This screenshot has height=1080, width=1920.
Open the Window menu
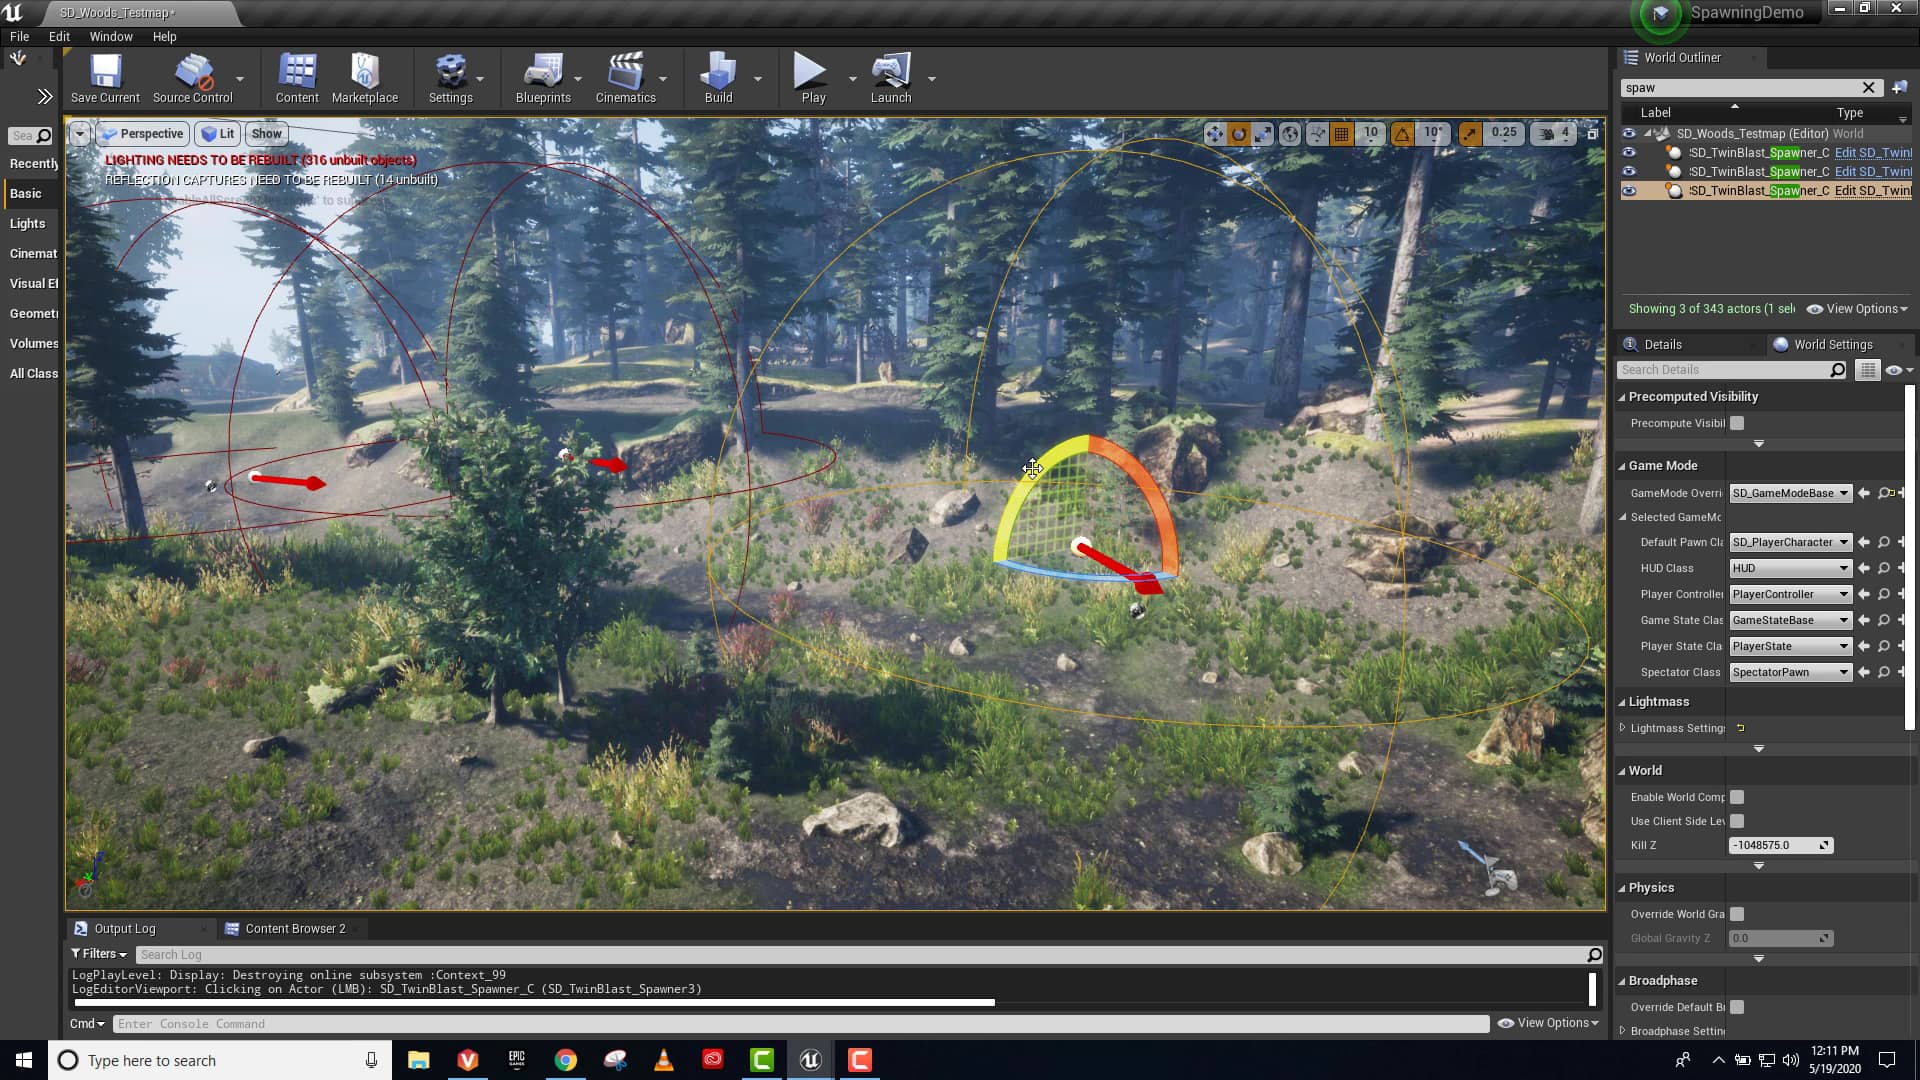click(111, 36)
